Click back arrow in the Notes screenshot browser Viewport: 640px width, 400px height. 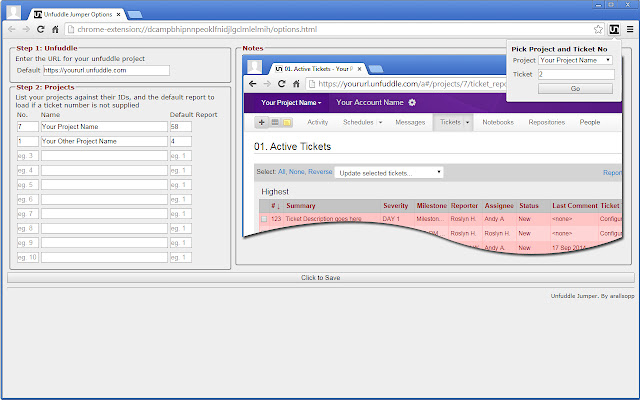[253, 84]
